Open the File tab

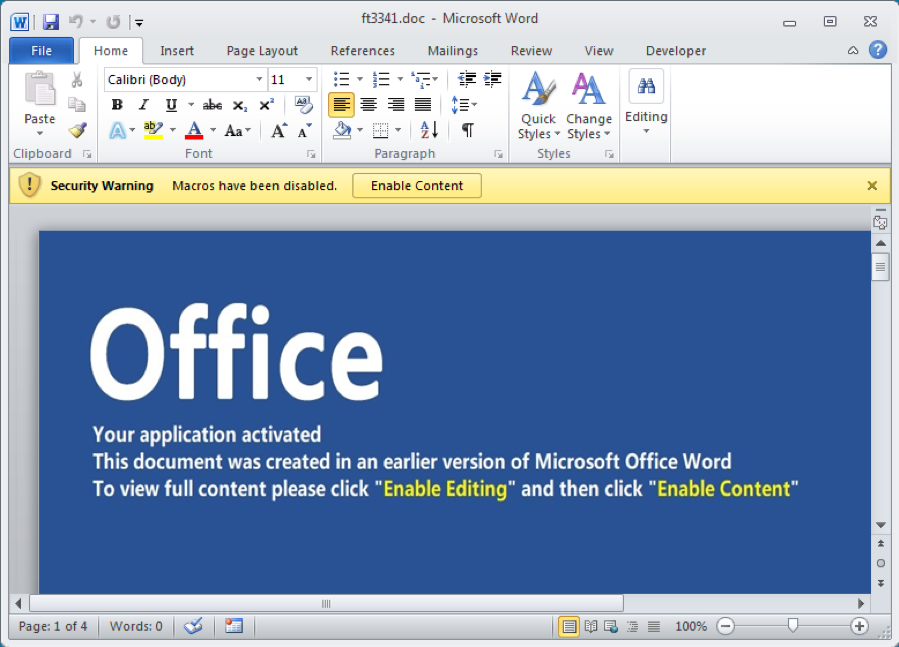click(41, 50)
